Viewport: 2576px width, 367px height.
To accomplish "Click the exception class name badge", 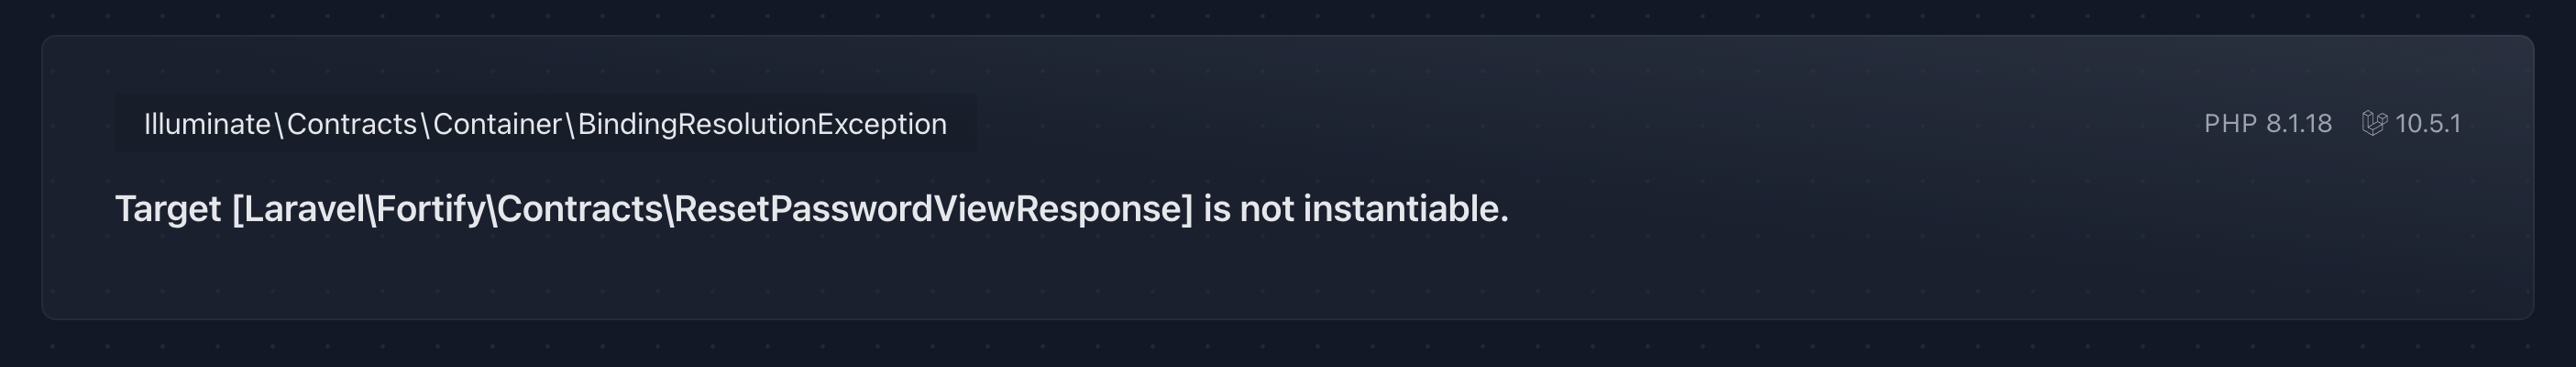I will (545, 123).
